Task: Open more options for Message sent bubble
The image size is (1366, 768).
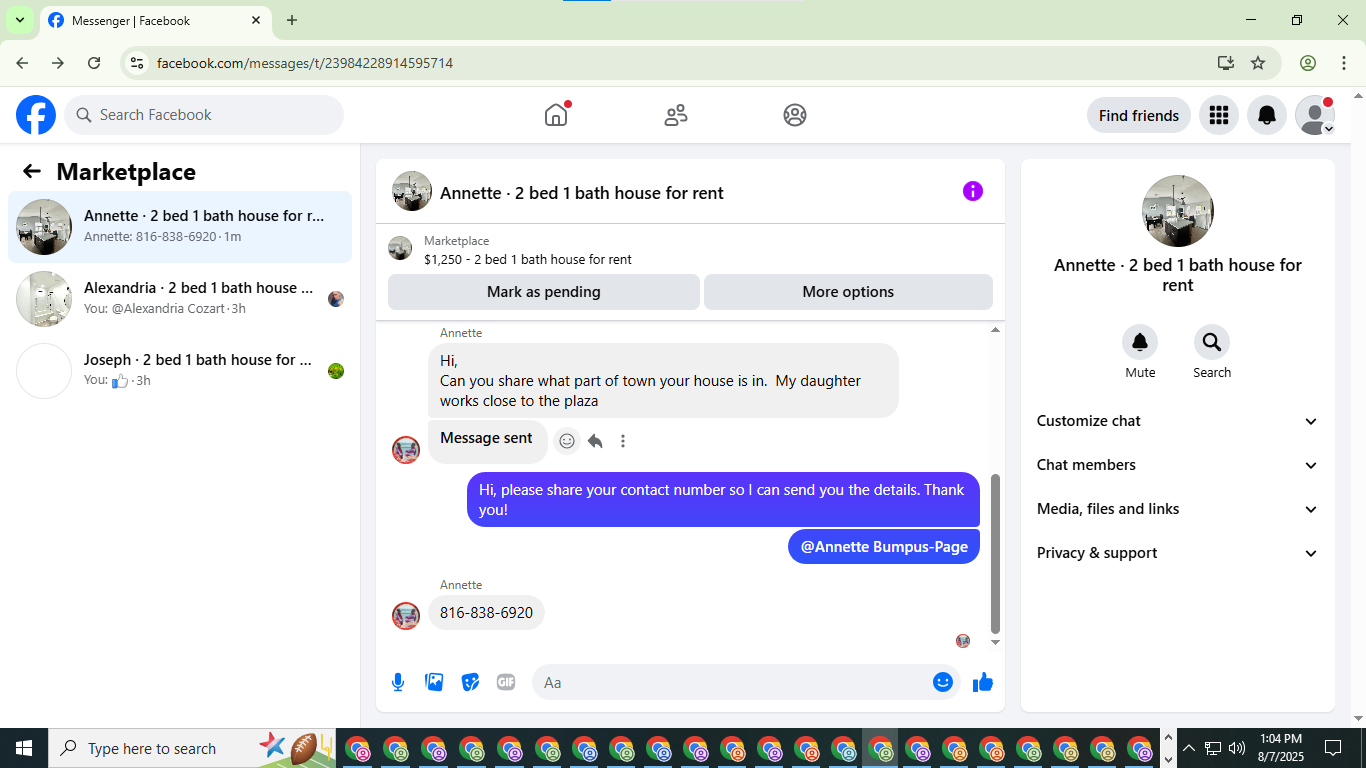Action: [x=623, y=441]
